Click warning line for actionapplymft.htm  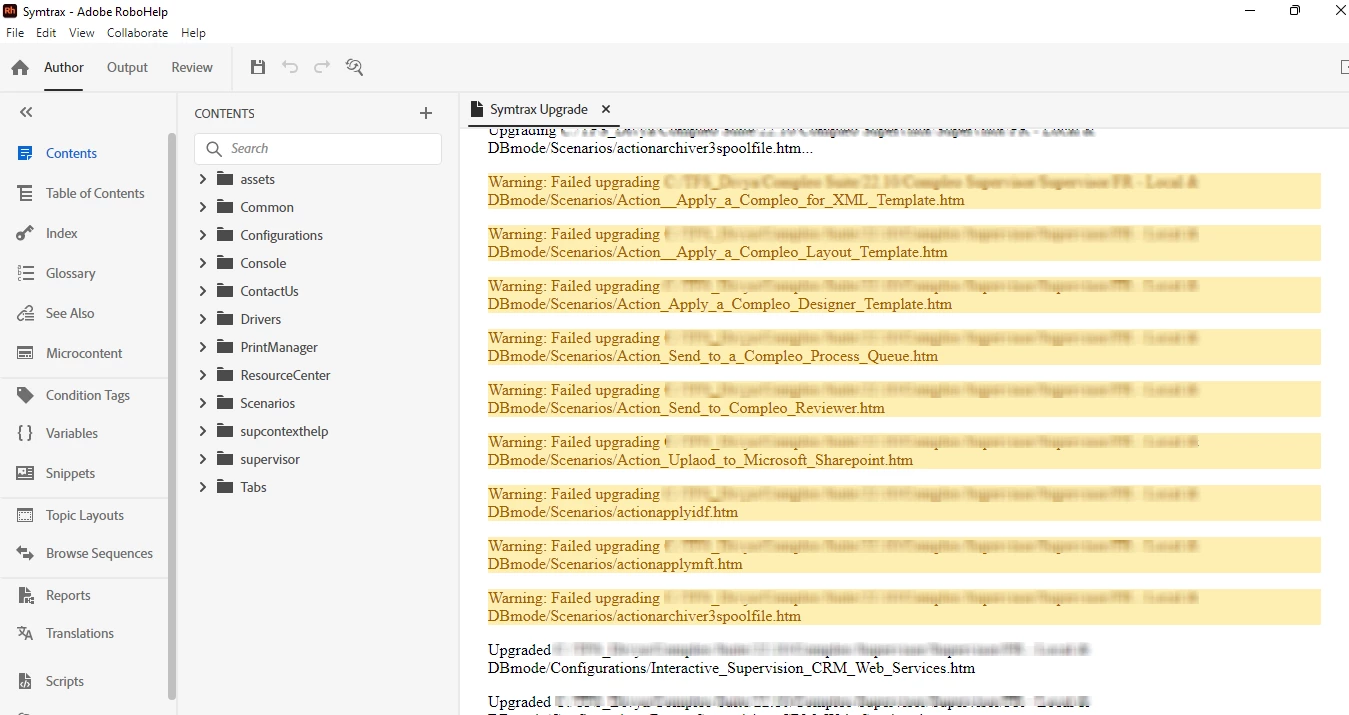coord(904,555)
